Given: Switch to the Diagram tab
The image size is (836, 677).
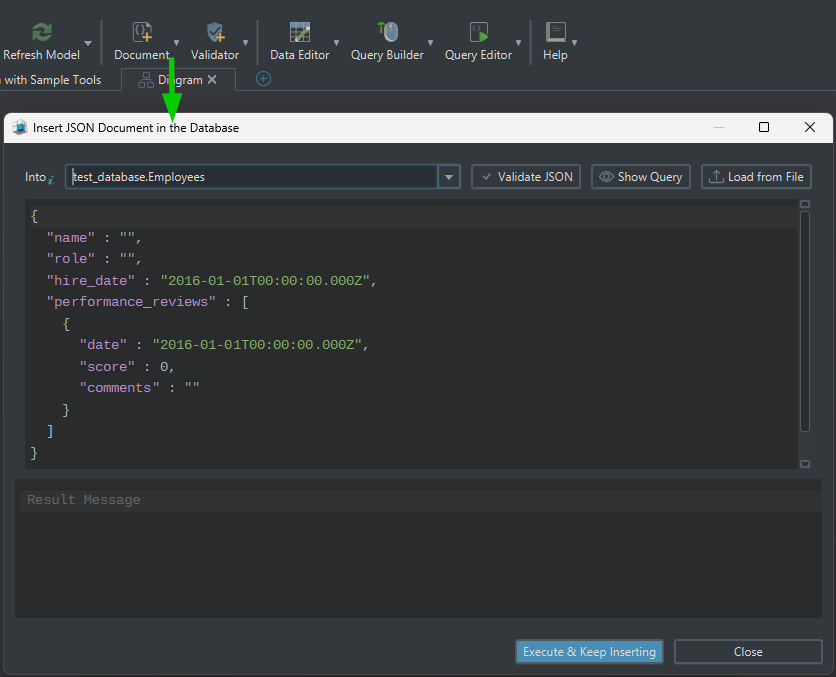Looking at the screenshot, I should pyautogui.click(x=178, y=80).
